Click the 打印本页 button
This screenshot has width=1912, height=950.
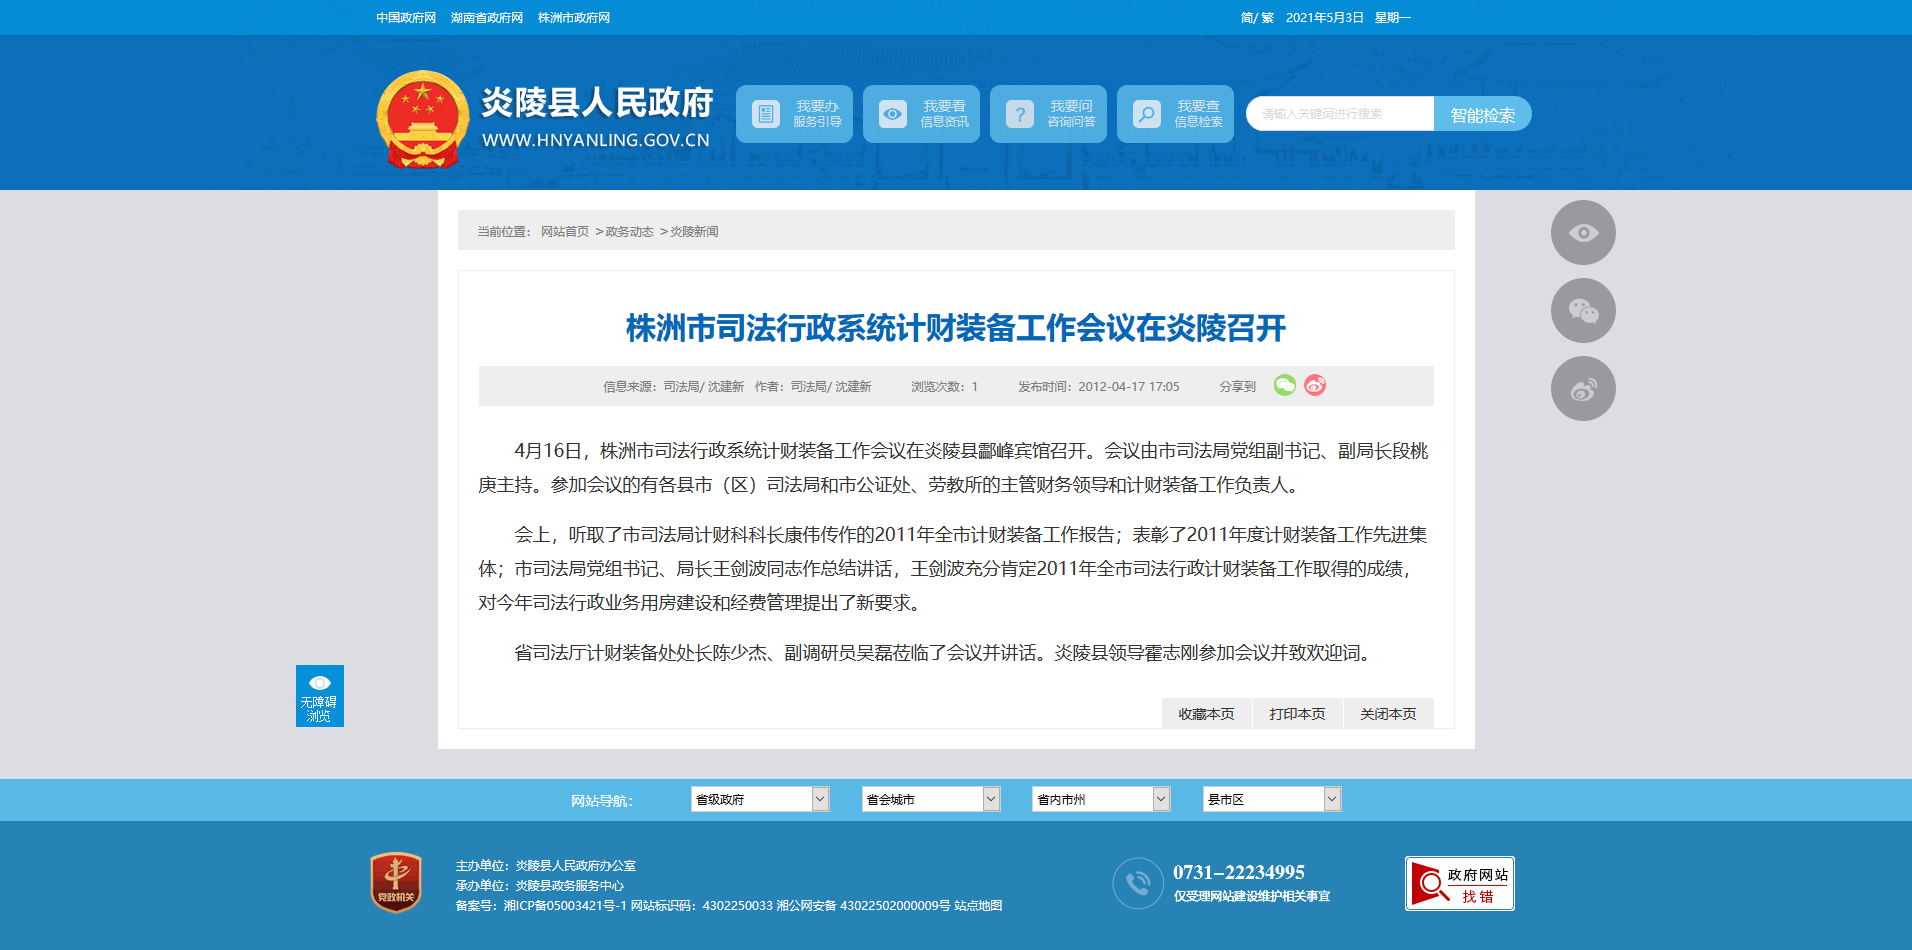pos(1297,714)
